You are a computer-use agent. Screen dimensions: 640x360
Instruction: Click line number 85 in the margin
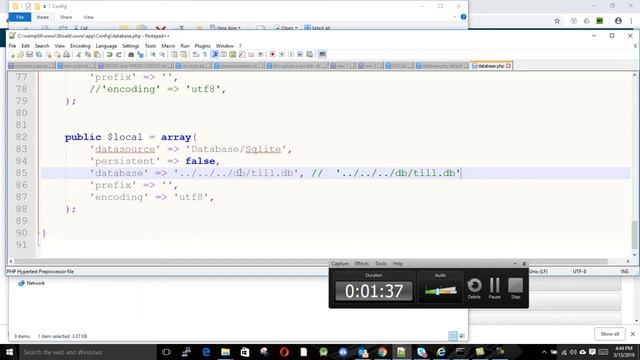[22, 173]
